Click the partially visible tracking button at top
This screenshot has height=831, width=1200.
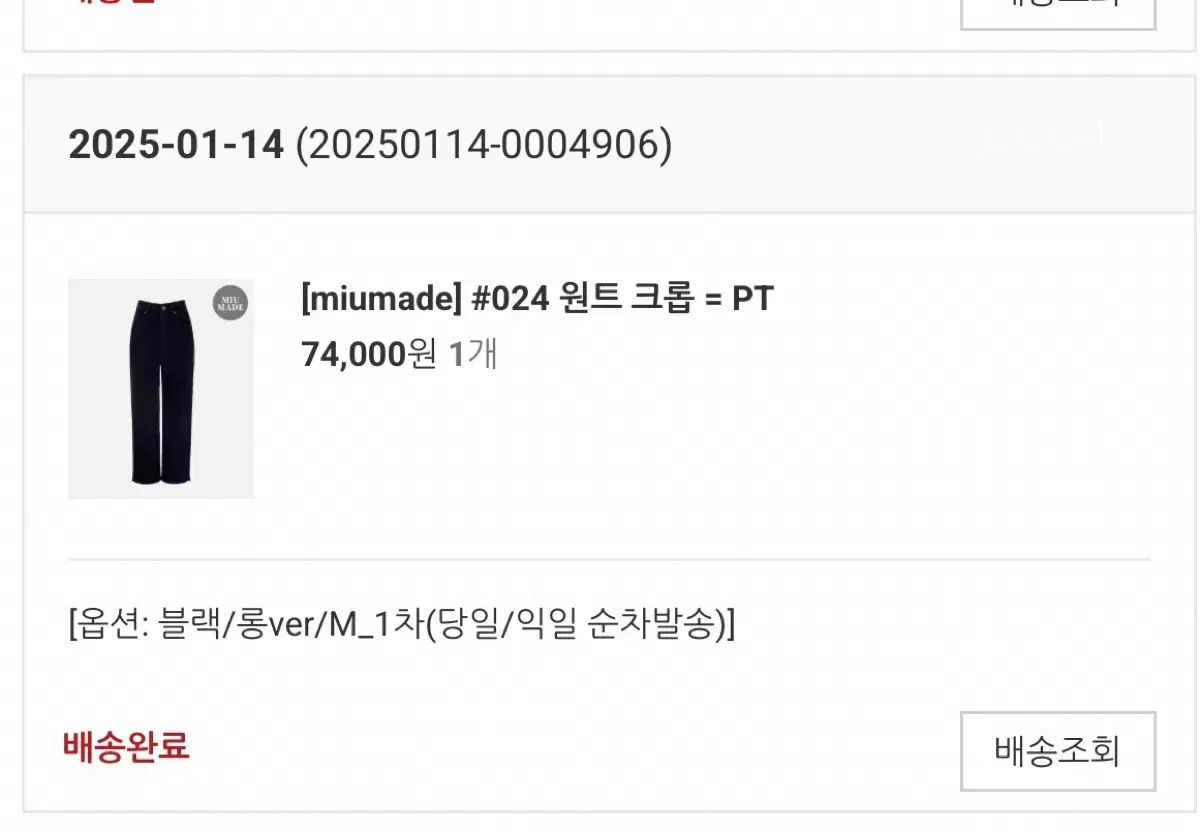[x=1057, y=10]
